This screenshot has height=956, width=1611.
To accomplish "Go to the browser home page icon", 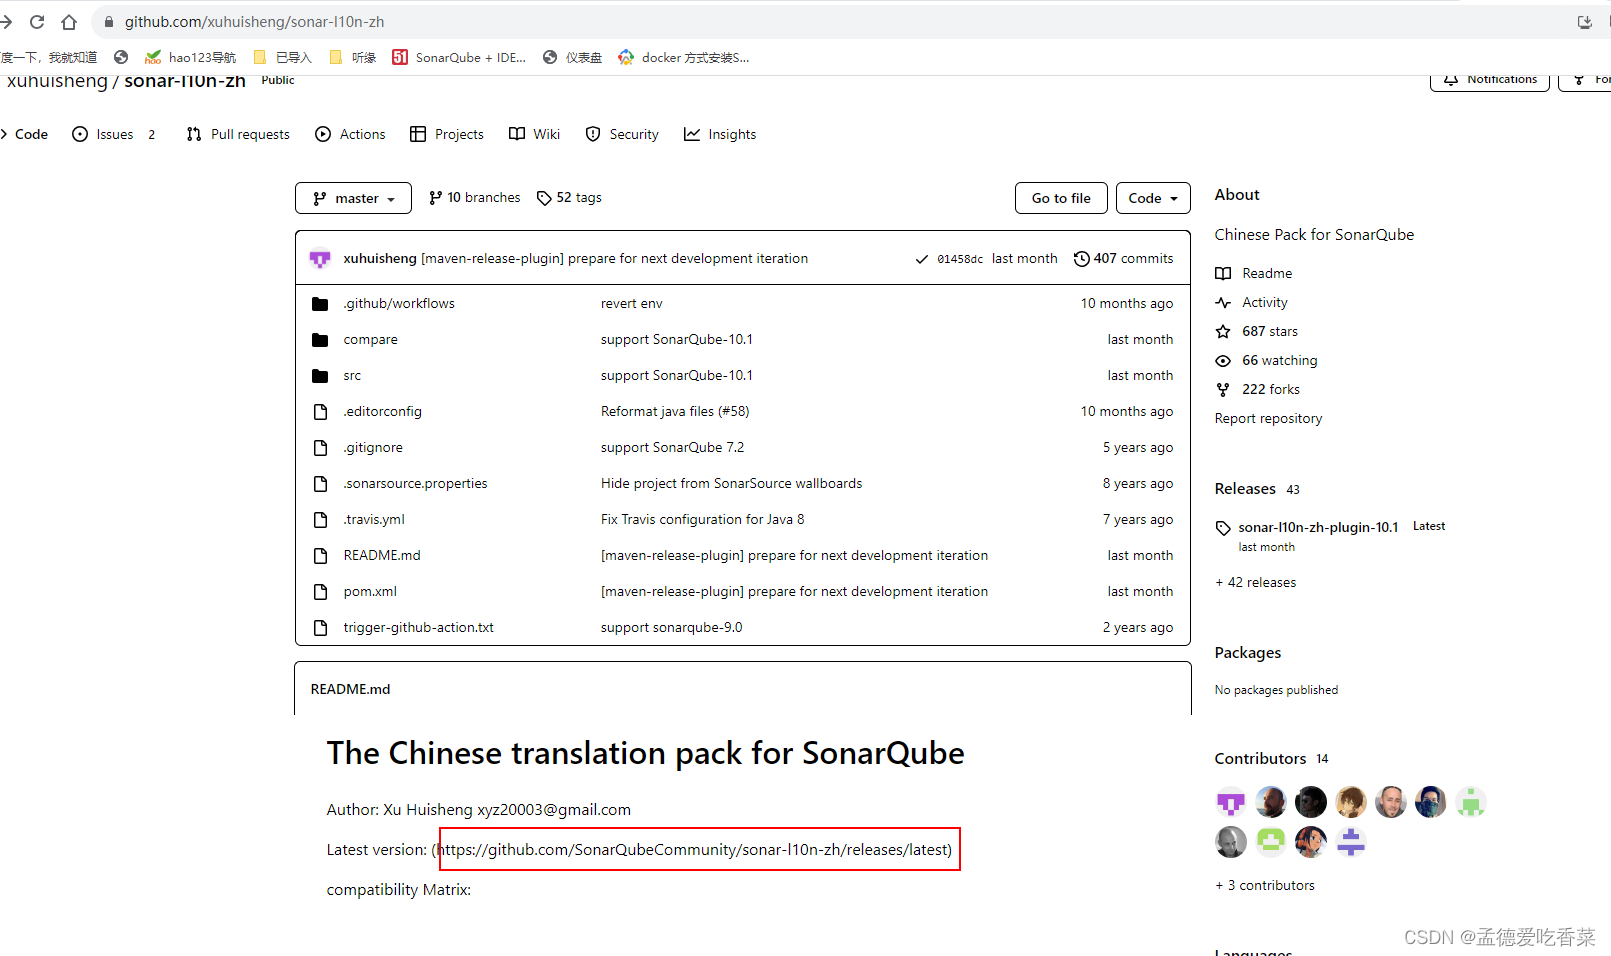I will click(69, 21).
